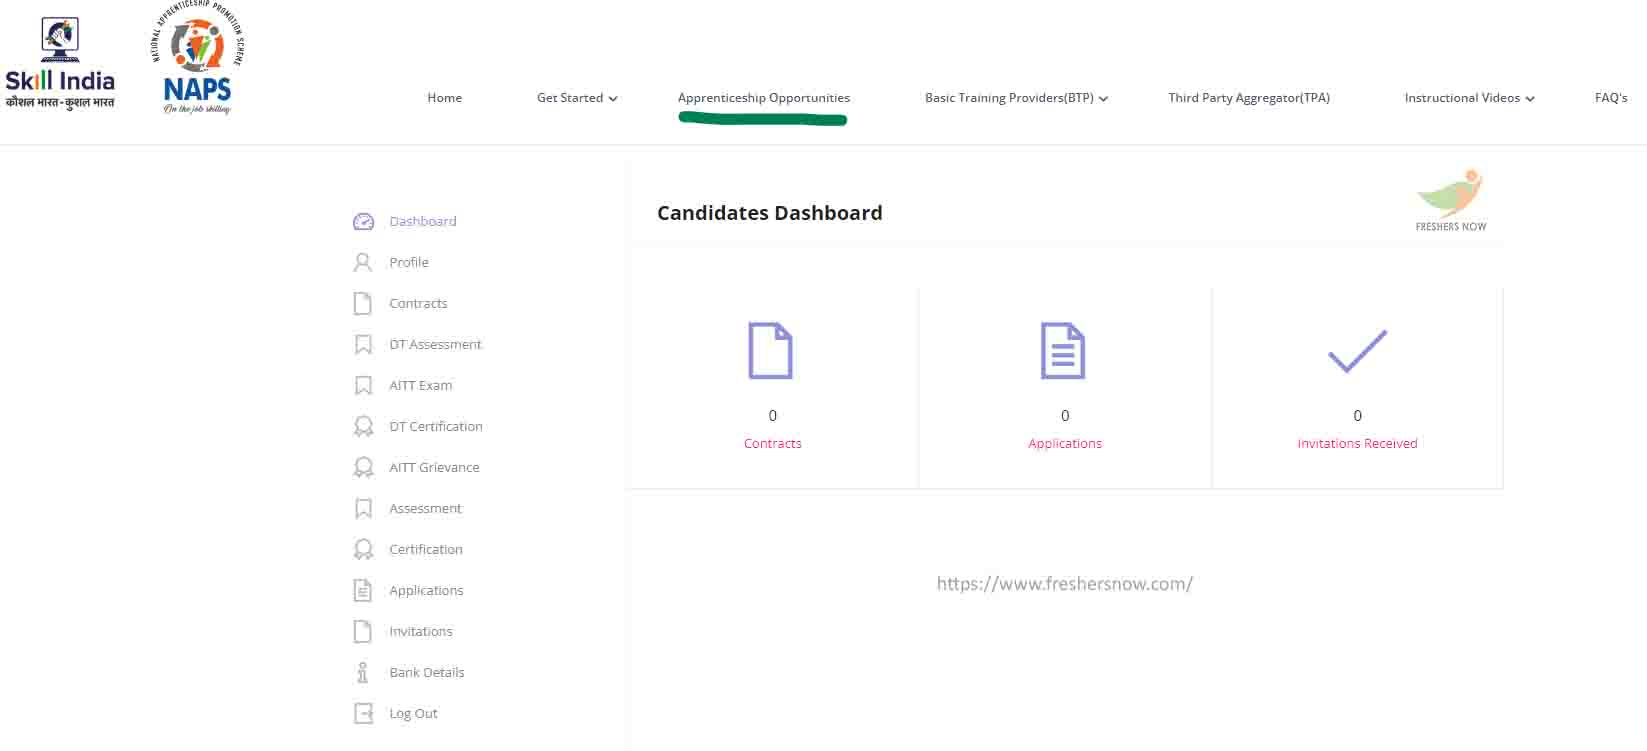Click the AITT Grievance ribbon icon

(x=363, y=468)
